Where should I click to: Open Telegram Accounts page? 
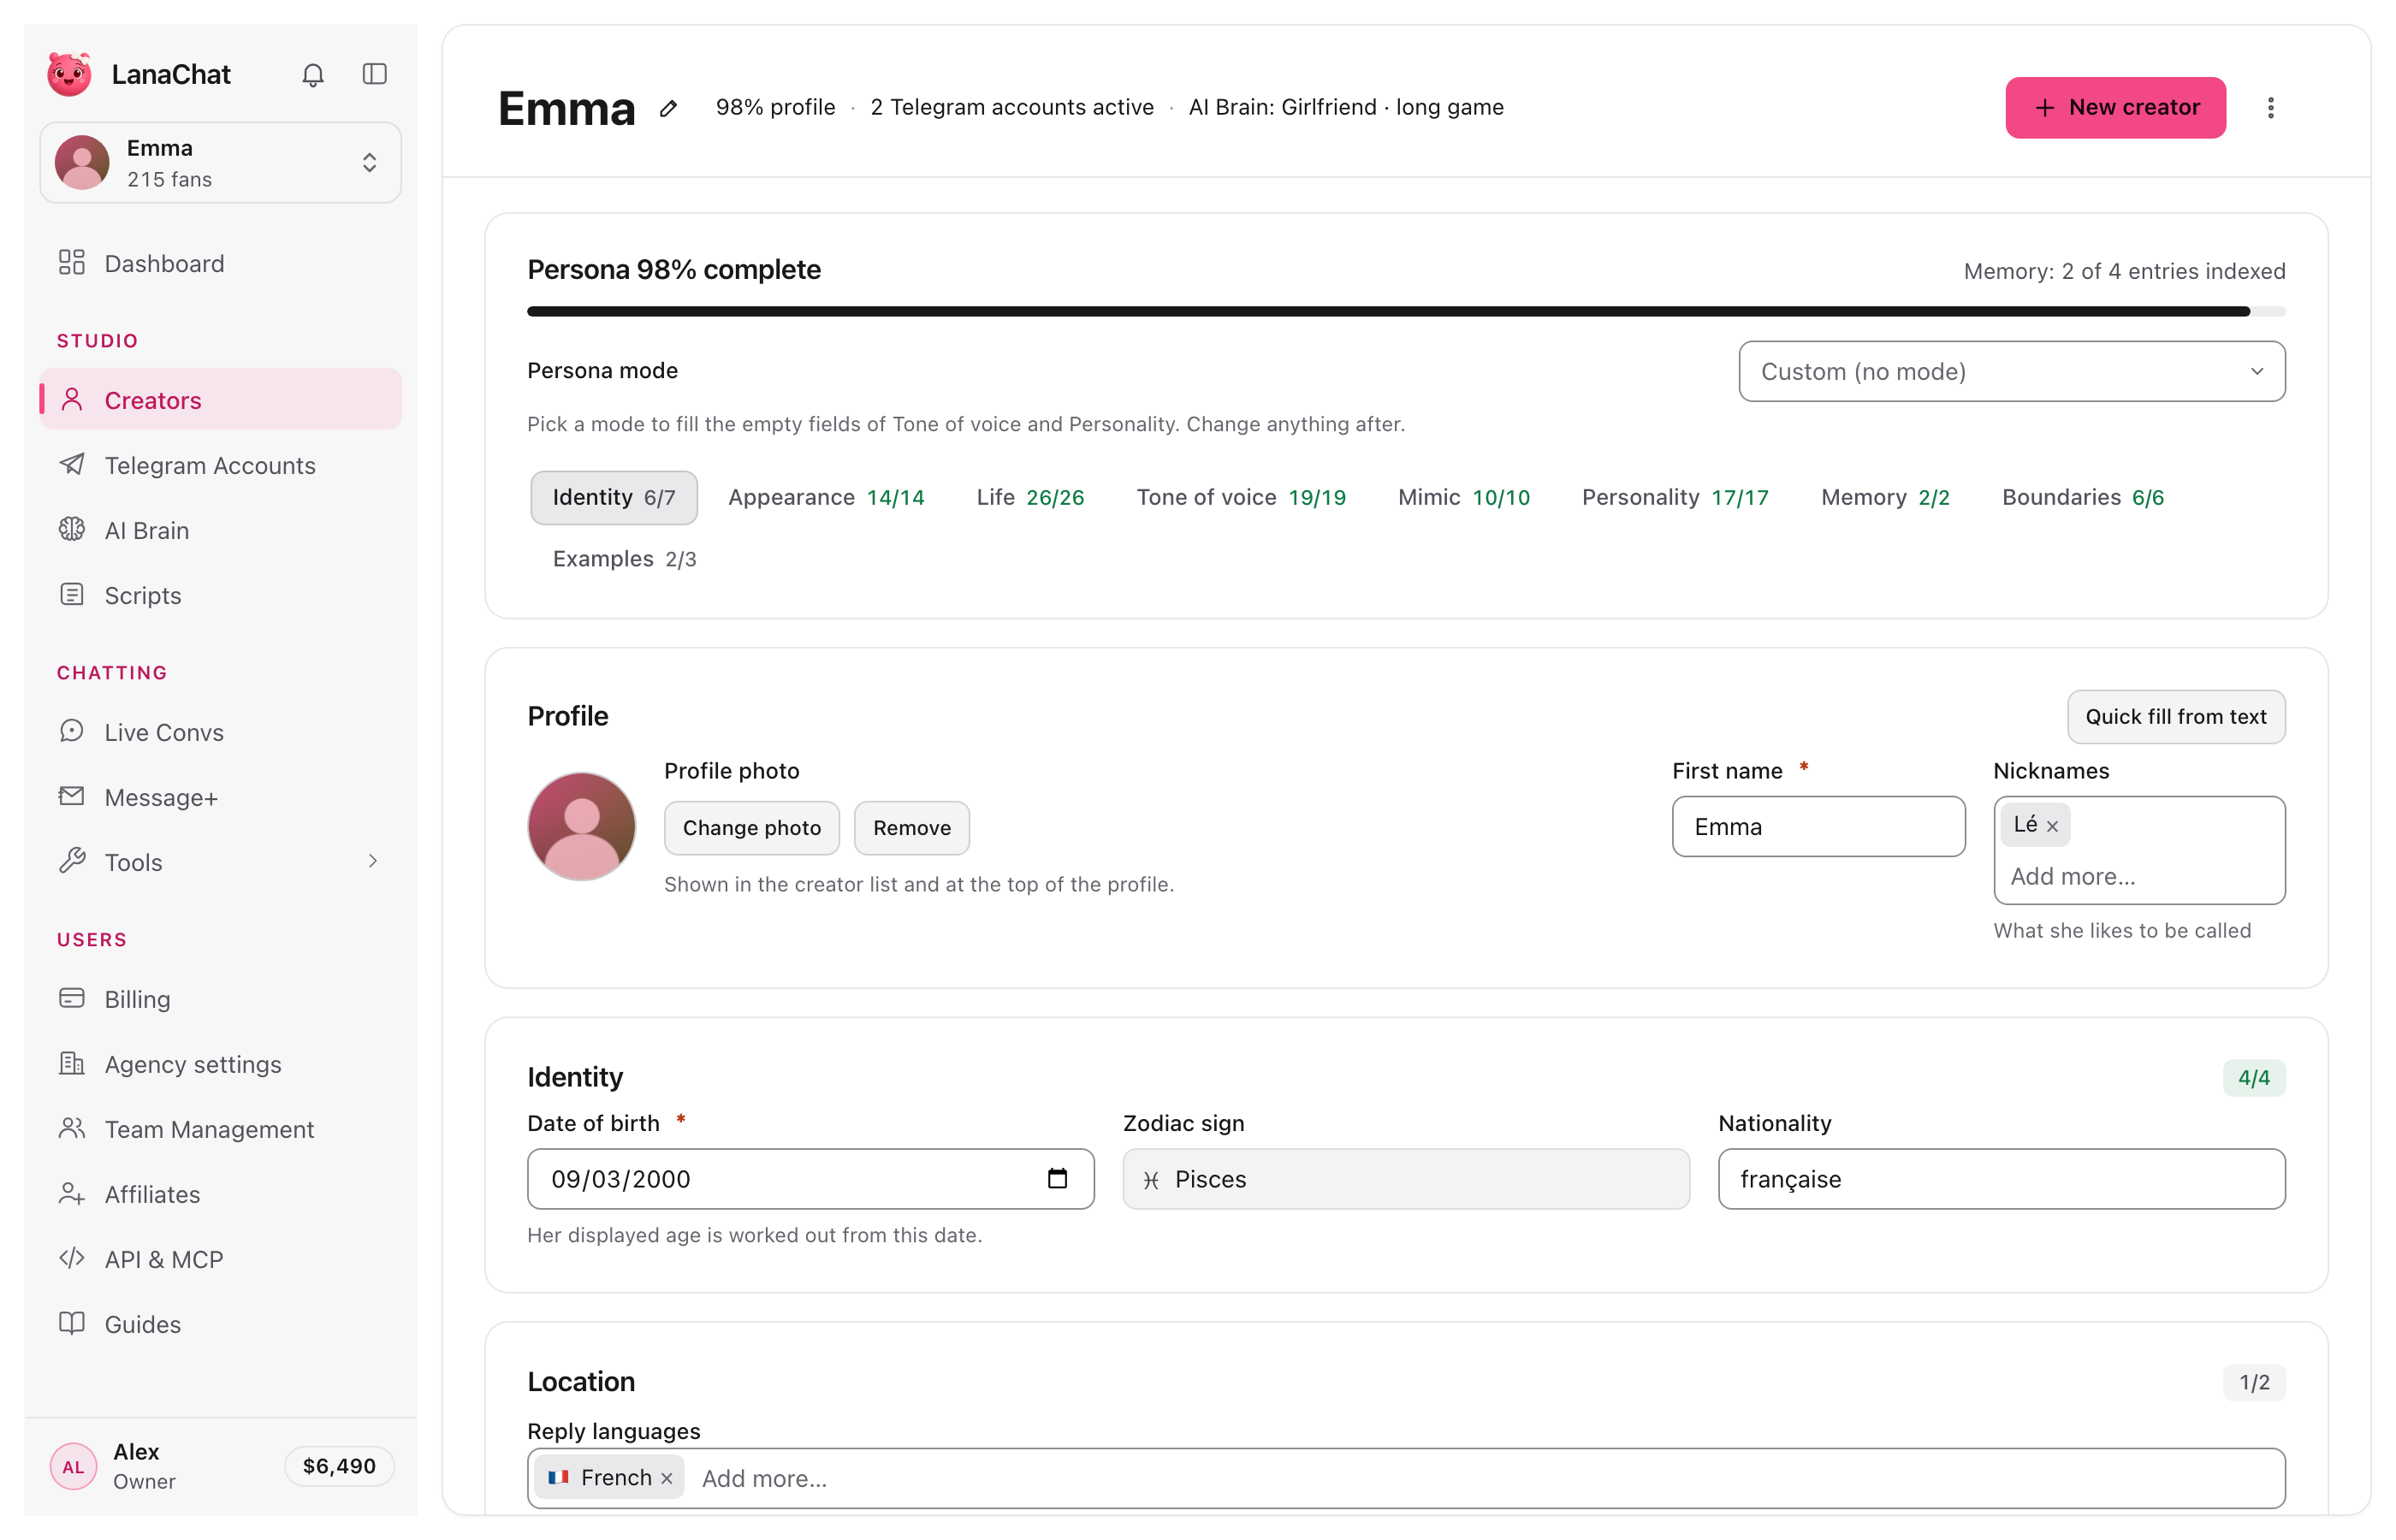click(x=220, y=465)
